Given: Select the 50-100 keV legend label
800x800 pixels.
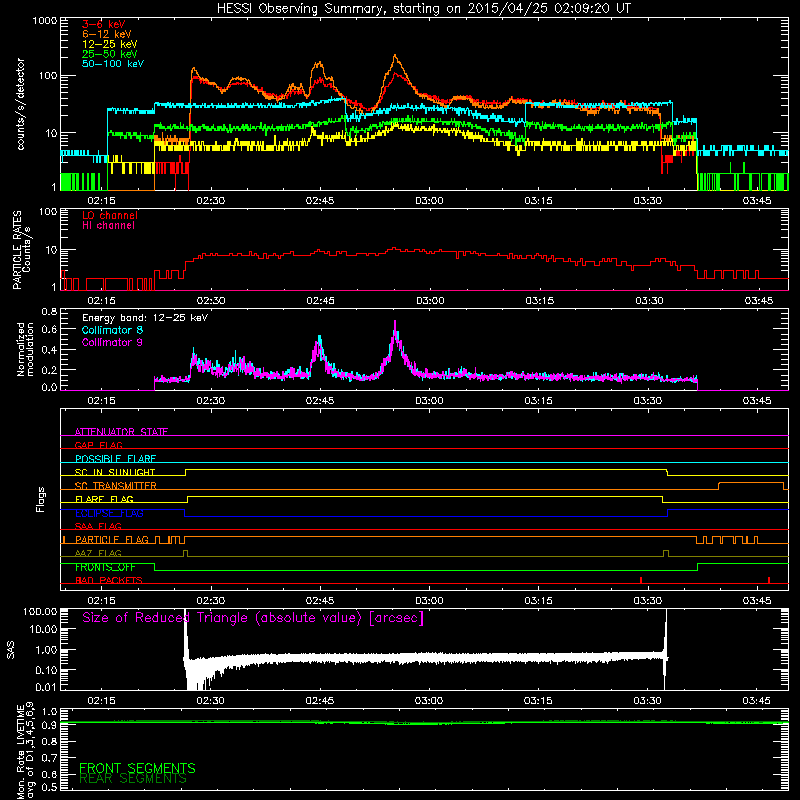Looking at the screenshot, I should (113, 64).
